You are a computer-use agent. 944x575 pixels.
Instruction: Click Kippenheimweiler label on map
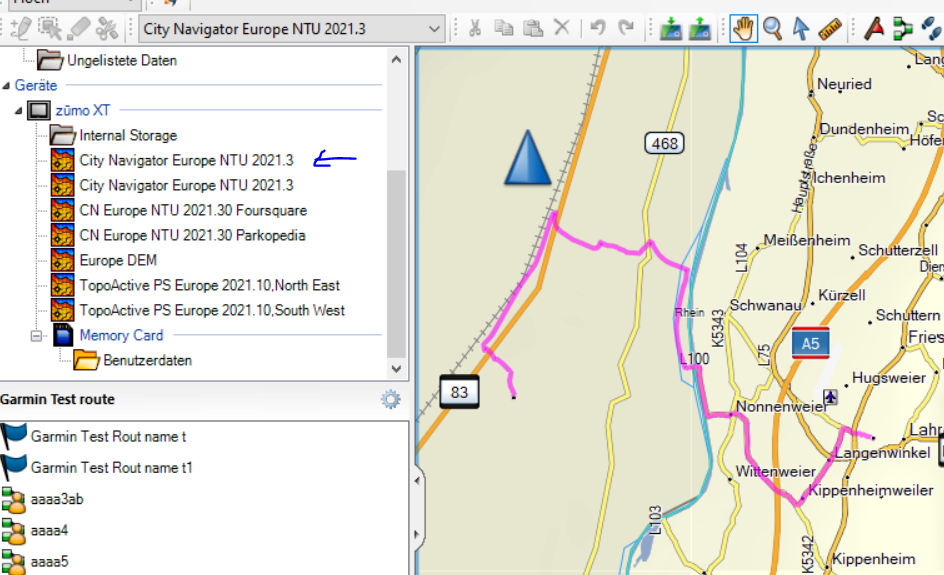coord(871,491)
